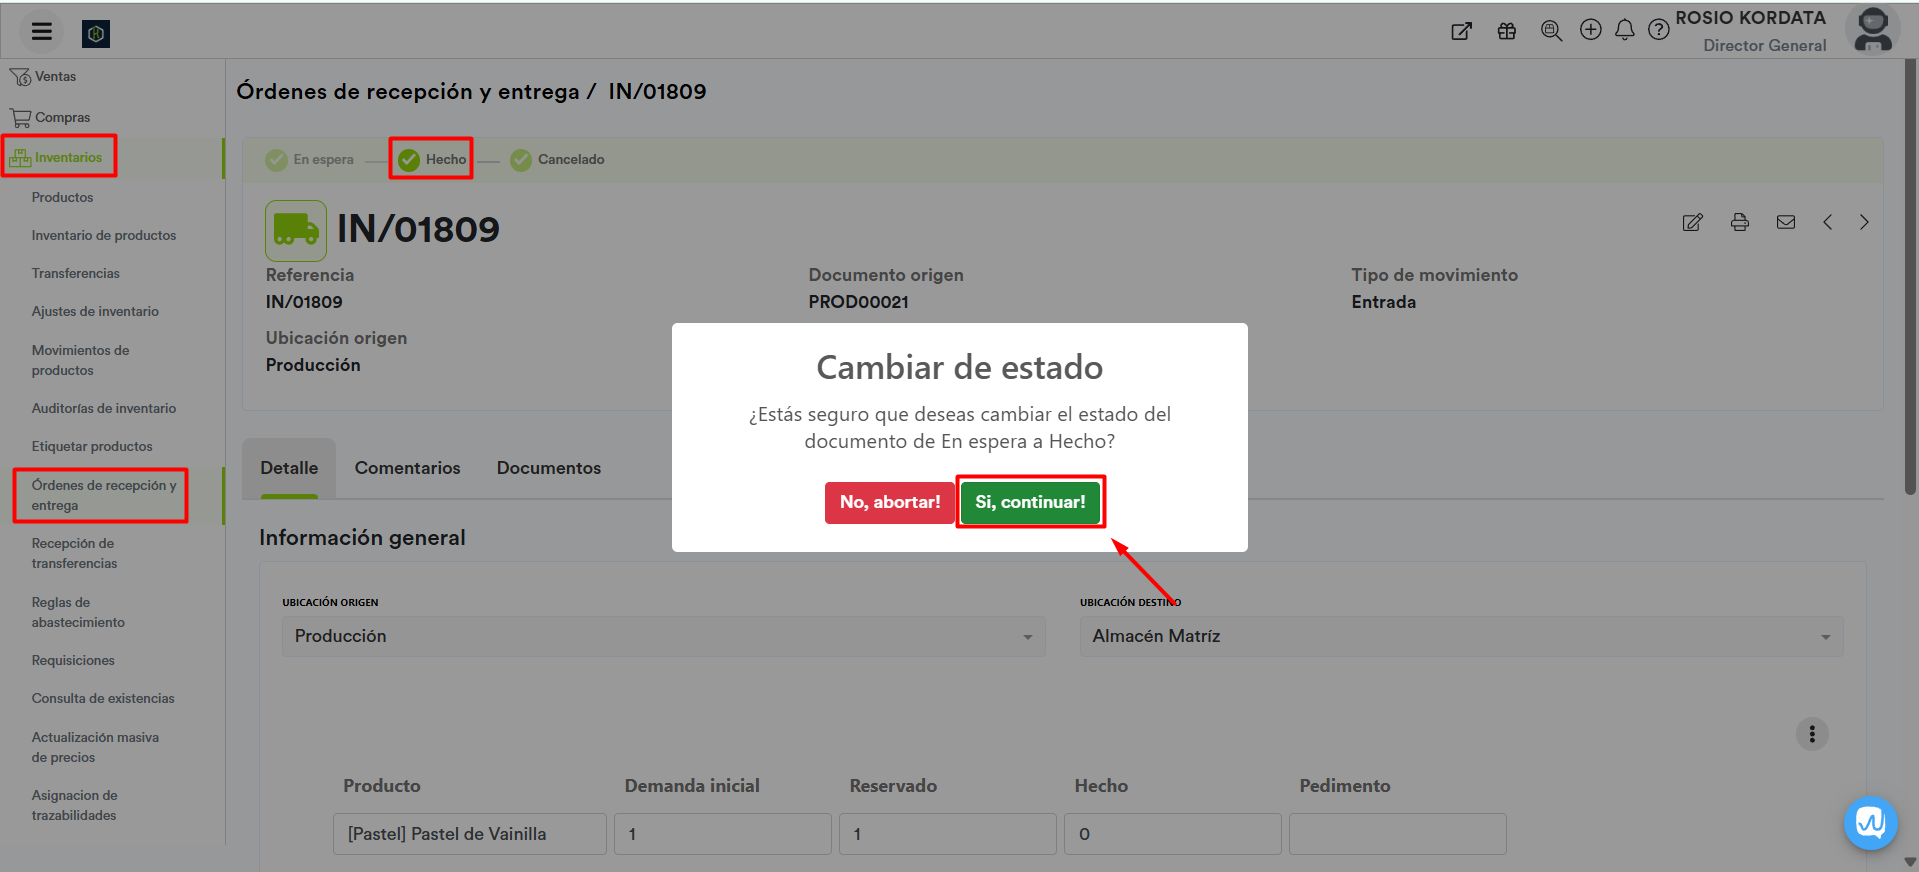
Task: Open the three-dot options menu
Action: click(1811, 734)
